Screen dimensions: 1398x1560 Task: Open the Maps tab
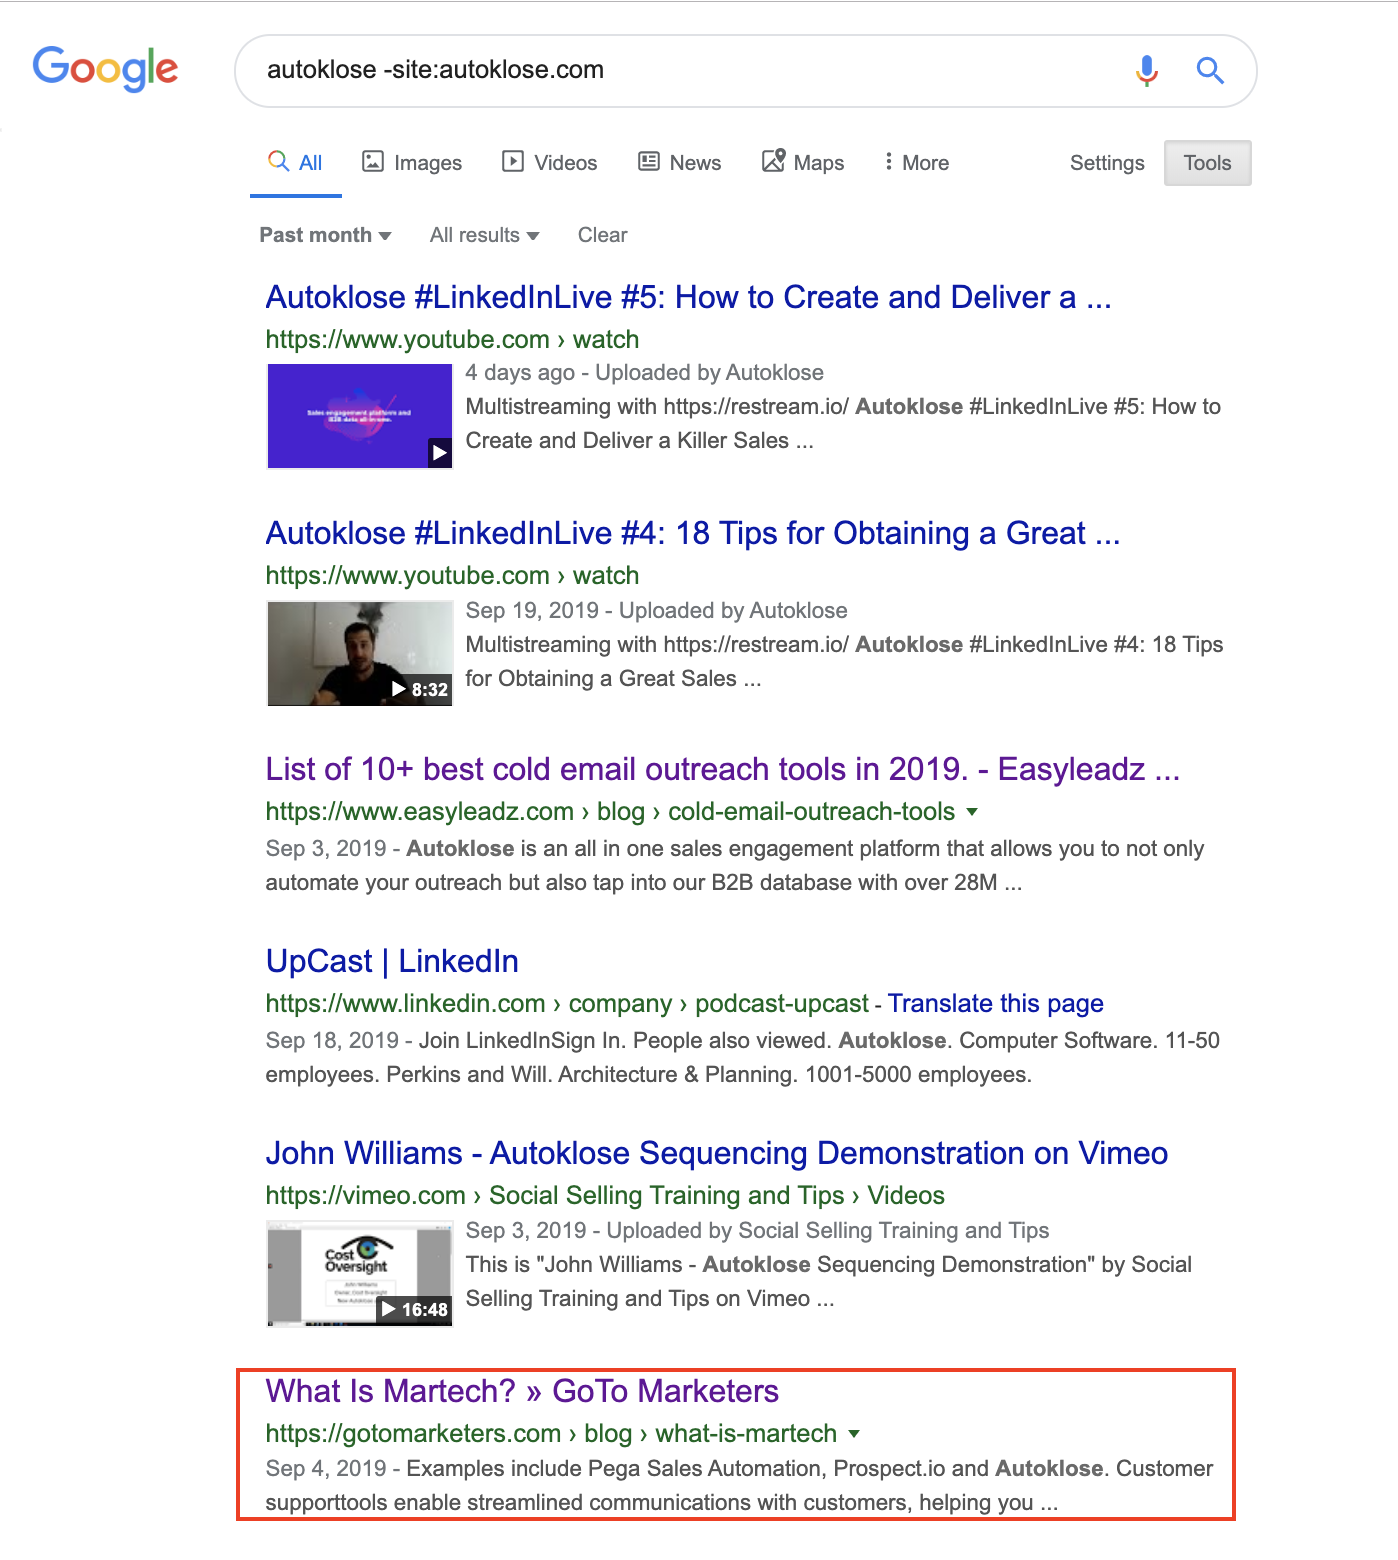(x=803, y=163)
